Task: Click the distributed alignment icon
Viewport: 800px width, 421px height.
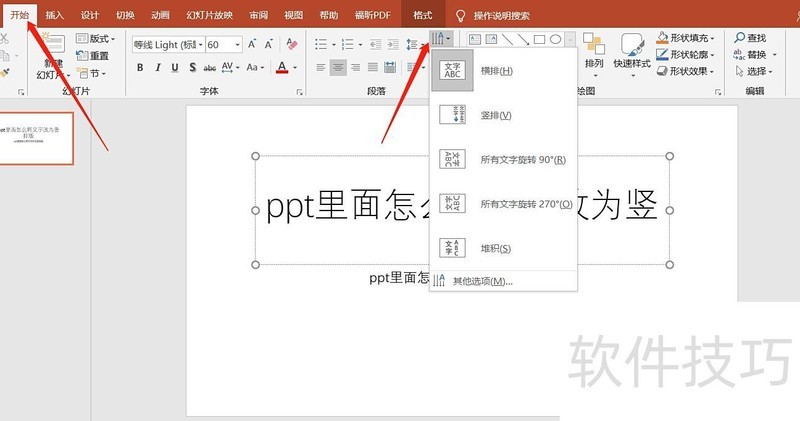Action: click(x=390, y=67)
